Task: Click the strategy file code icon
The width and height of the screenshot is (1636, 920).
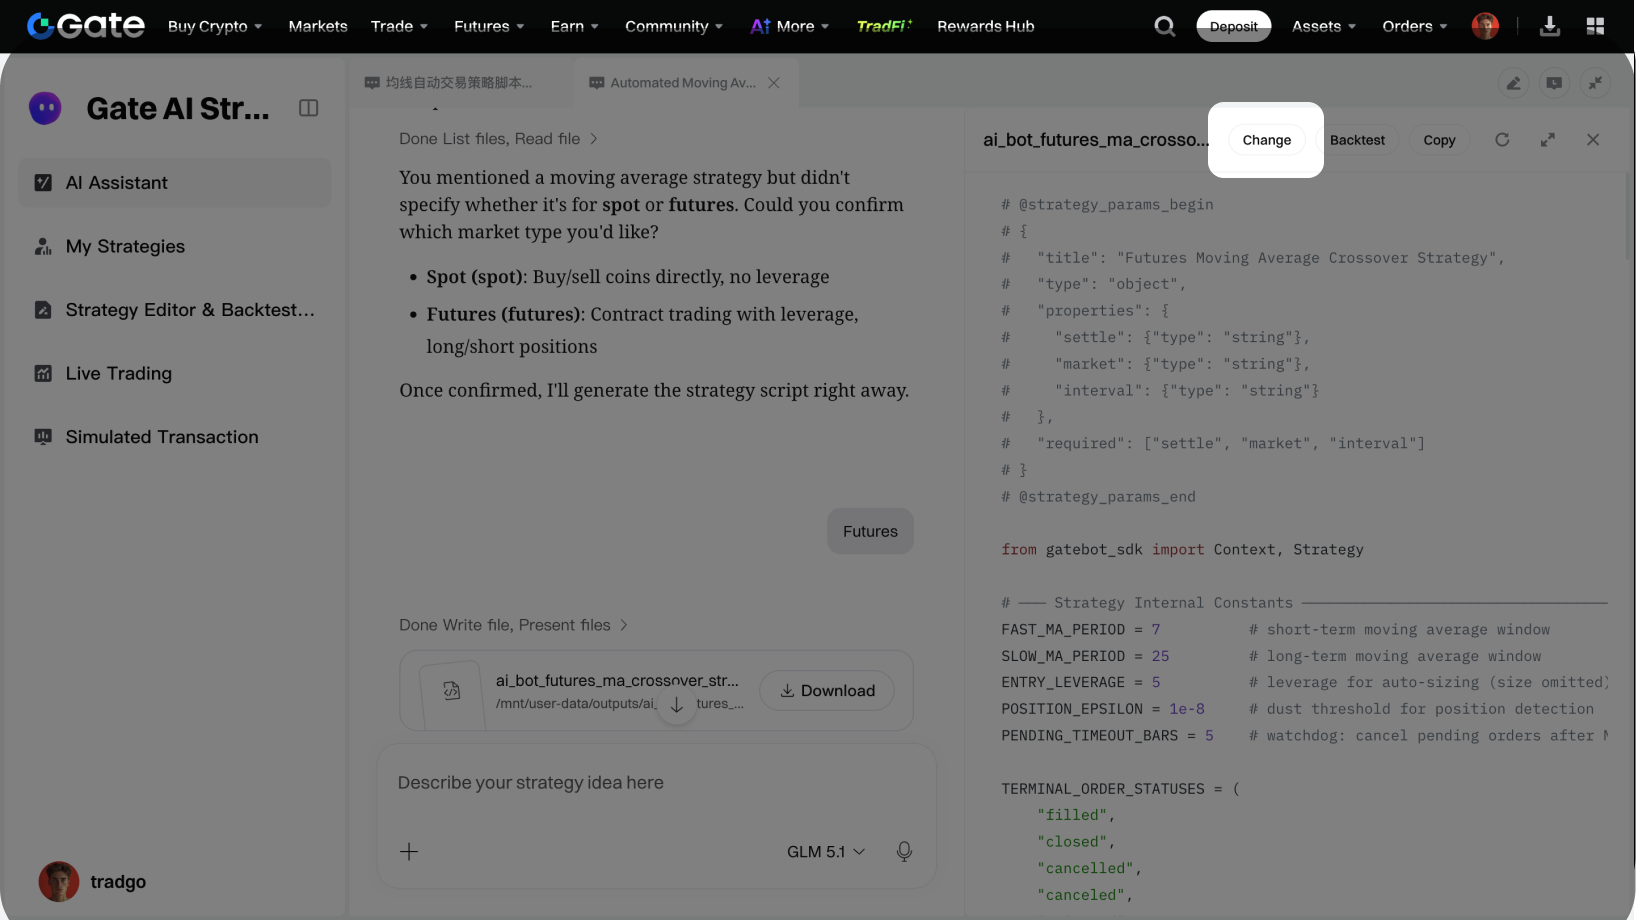Action: coord(452,690)
